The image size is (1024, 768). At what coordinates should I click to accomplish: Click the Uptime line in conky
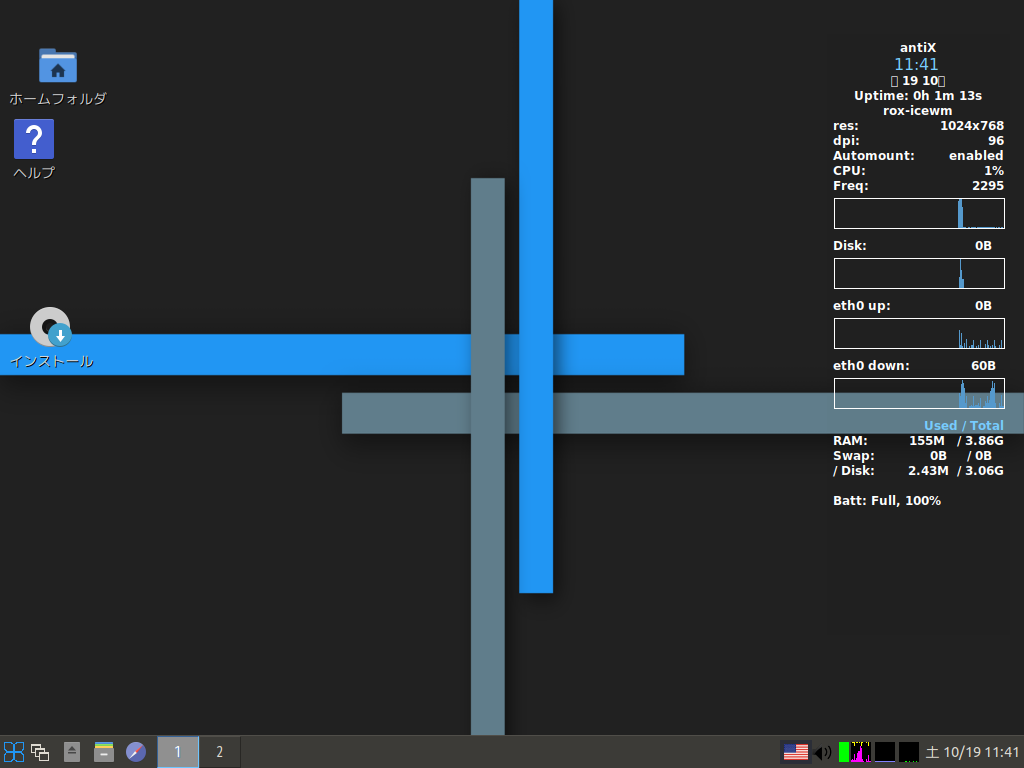tap(918, 95)
